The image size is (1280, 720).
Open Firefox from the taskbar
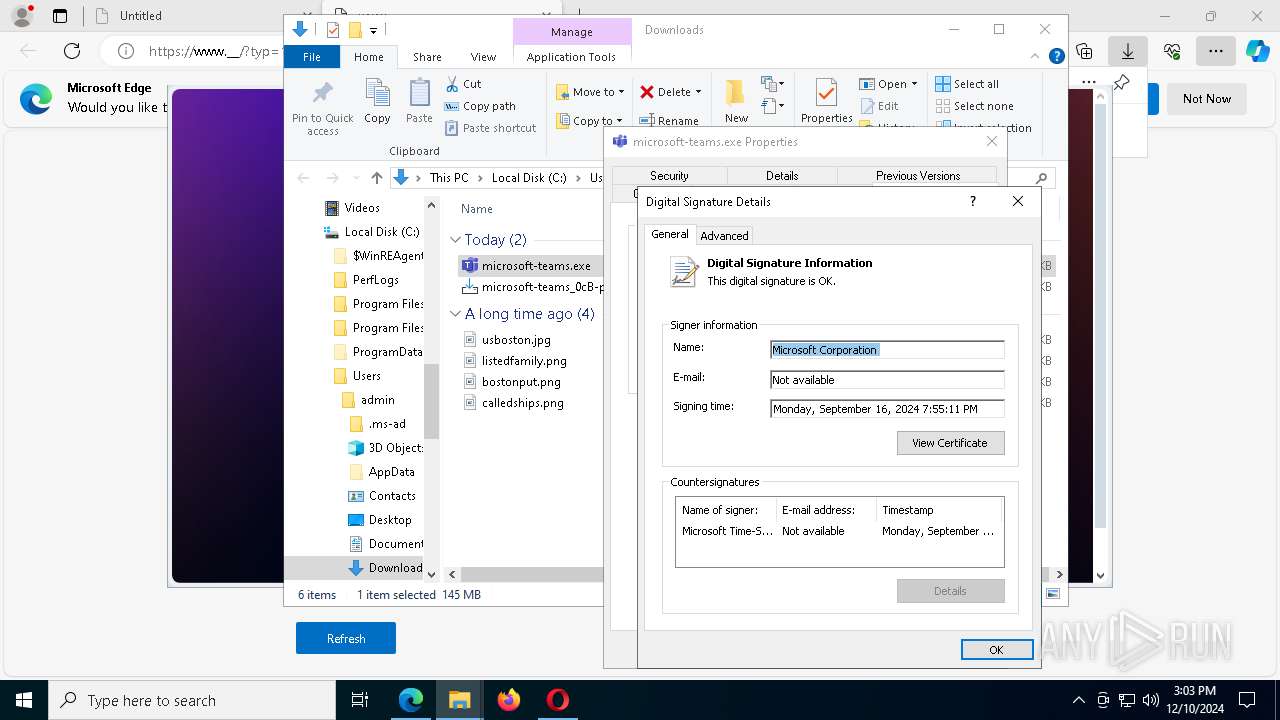[x=509, y=700]
